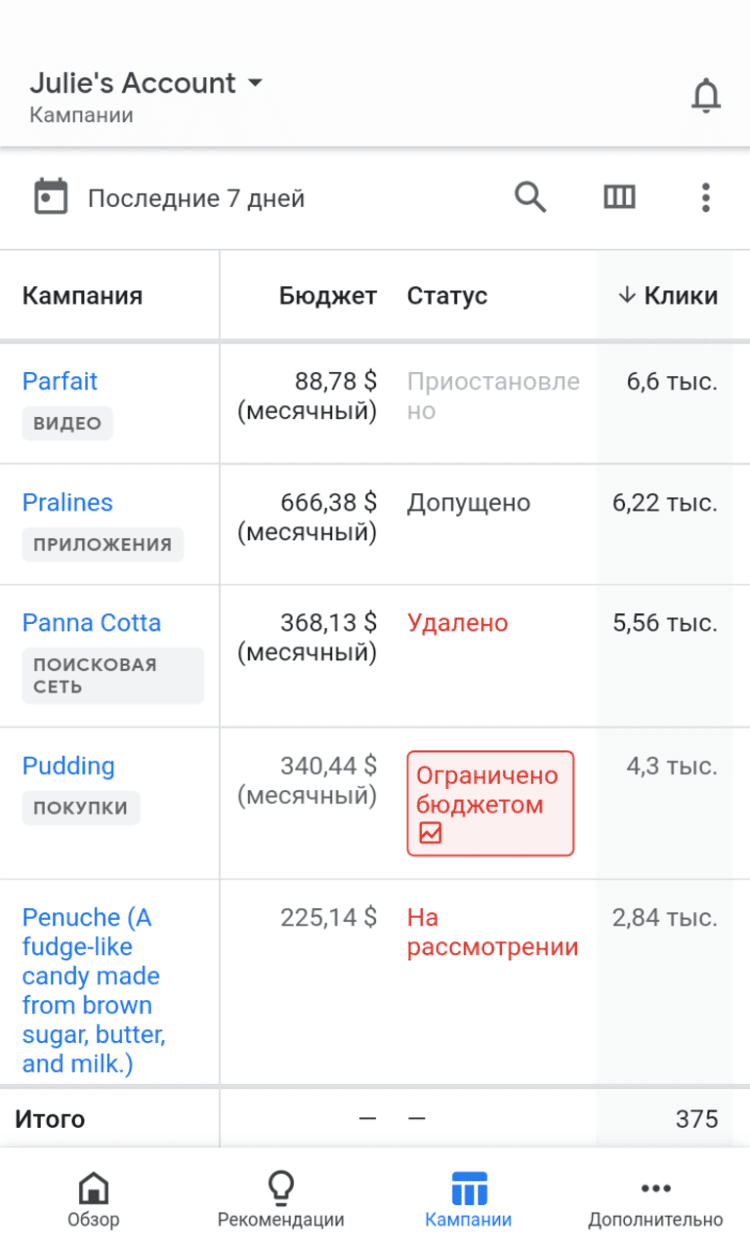Tap the calendar date range icon
Image resolution: width=750 pixels, height=1250 pixels.
pos(51,197)
